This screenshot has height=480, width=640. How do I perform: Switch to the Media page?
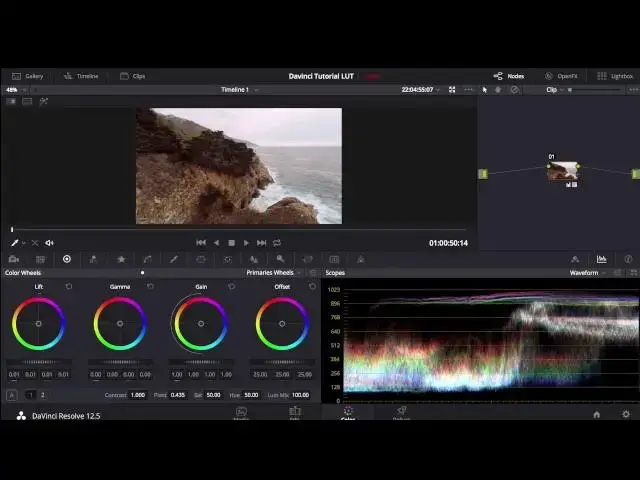pyautogui.click(x=241, y=413)
